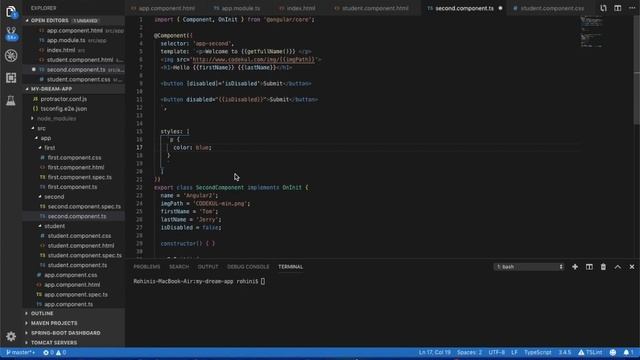Change the Spaces: 2 indentation setting
The height and width of the screenshot is (360, 640).
coord(469,352)
